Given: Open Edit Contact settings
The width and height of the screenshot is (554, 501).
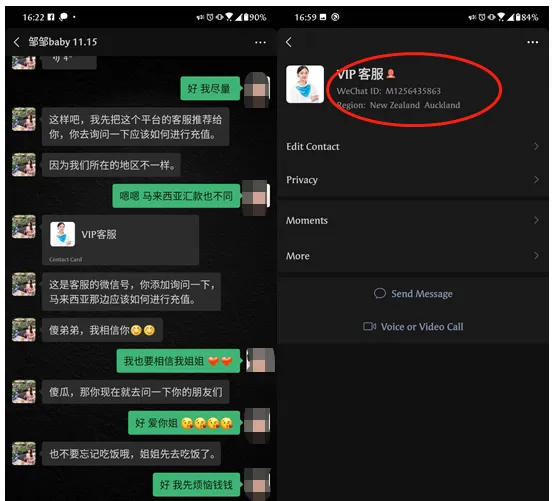Looking at the screenshot, I should pyautogui.click(x=413, y=146).
